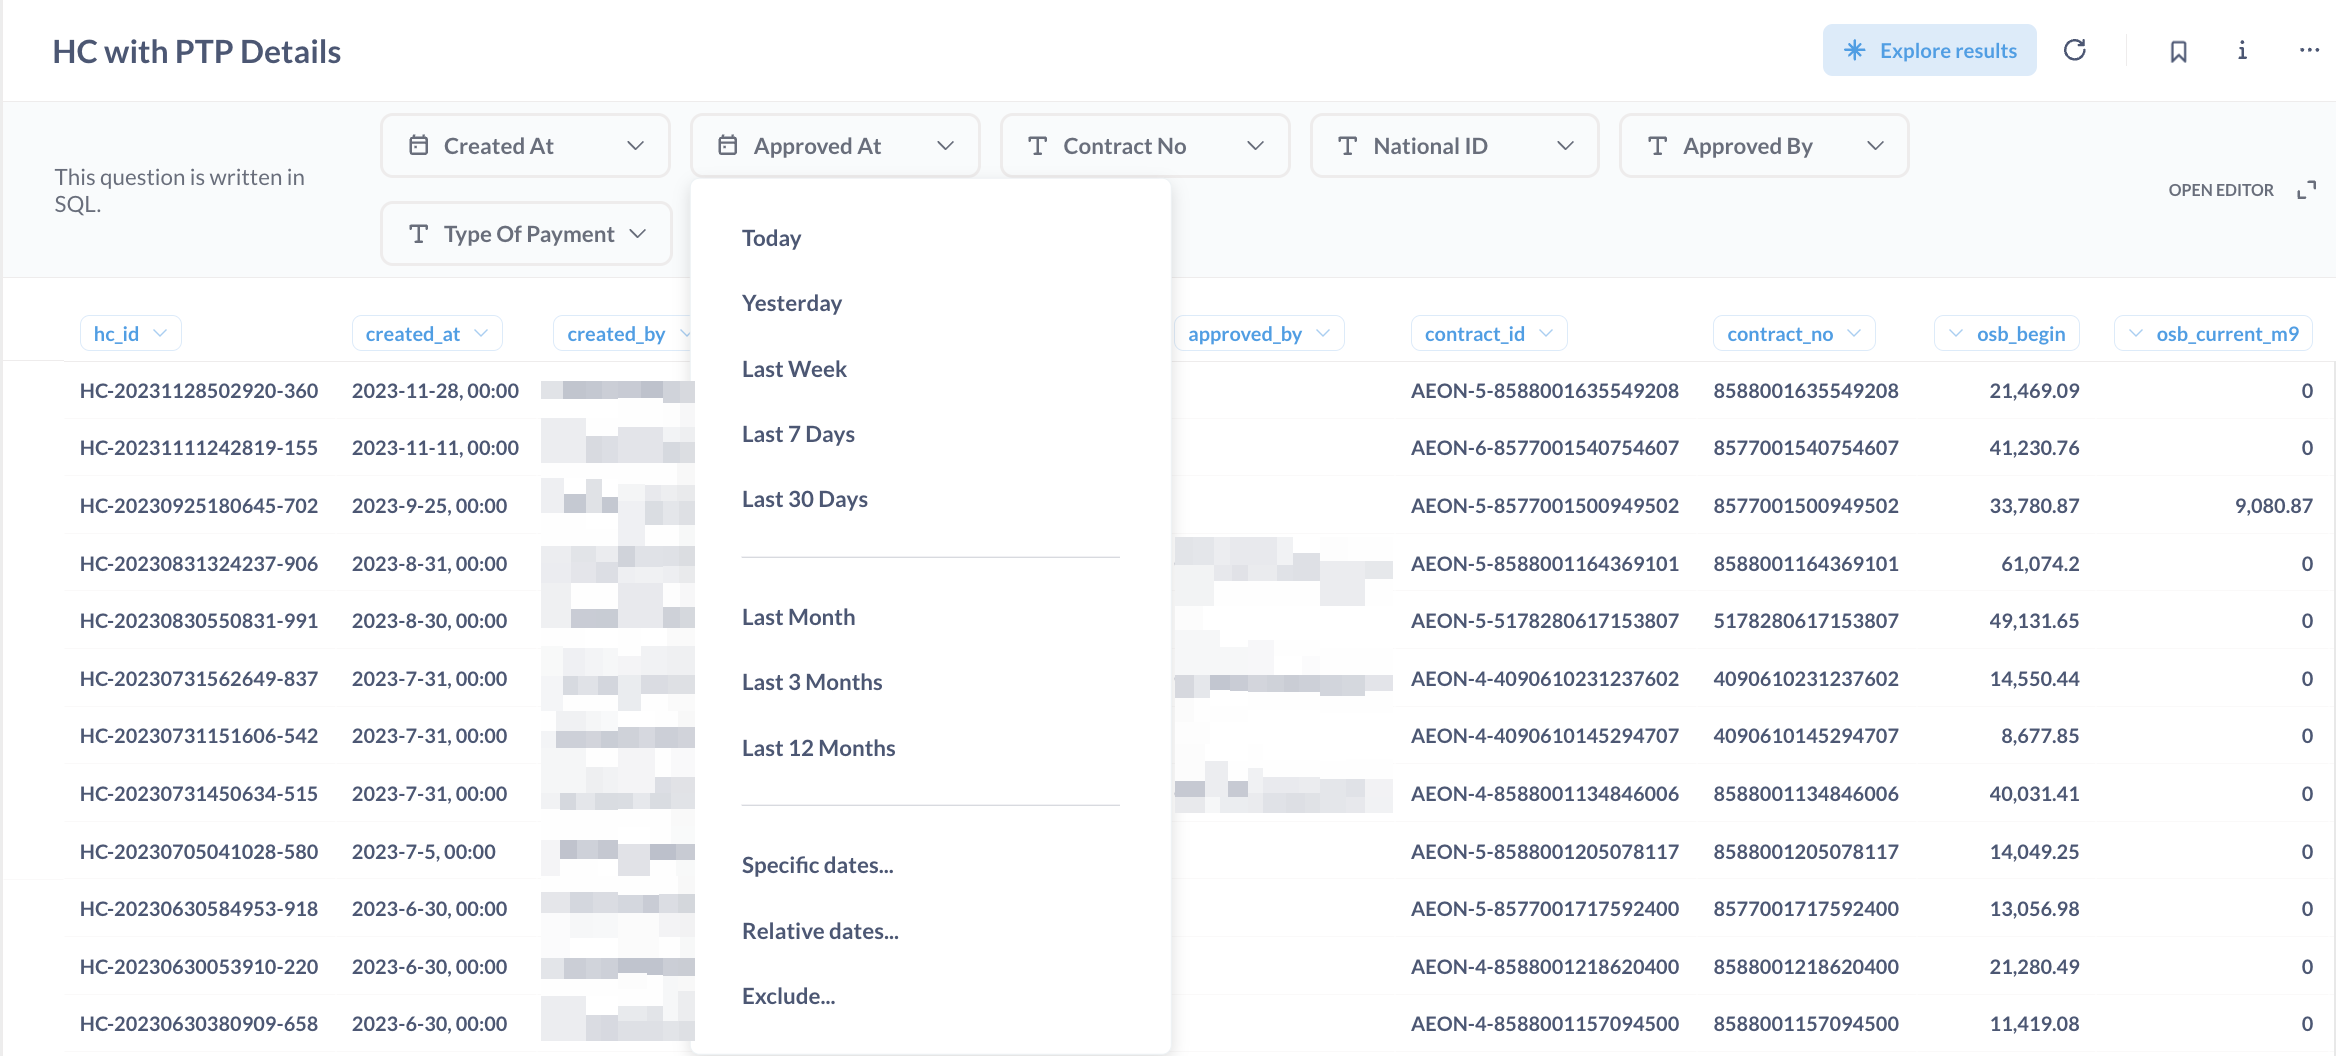Click the refresh results icon
2336x1056 pixels.
[2075, 50]
